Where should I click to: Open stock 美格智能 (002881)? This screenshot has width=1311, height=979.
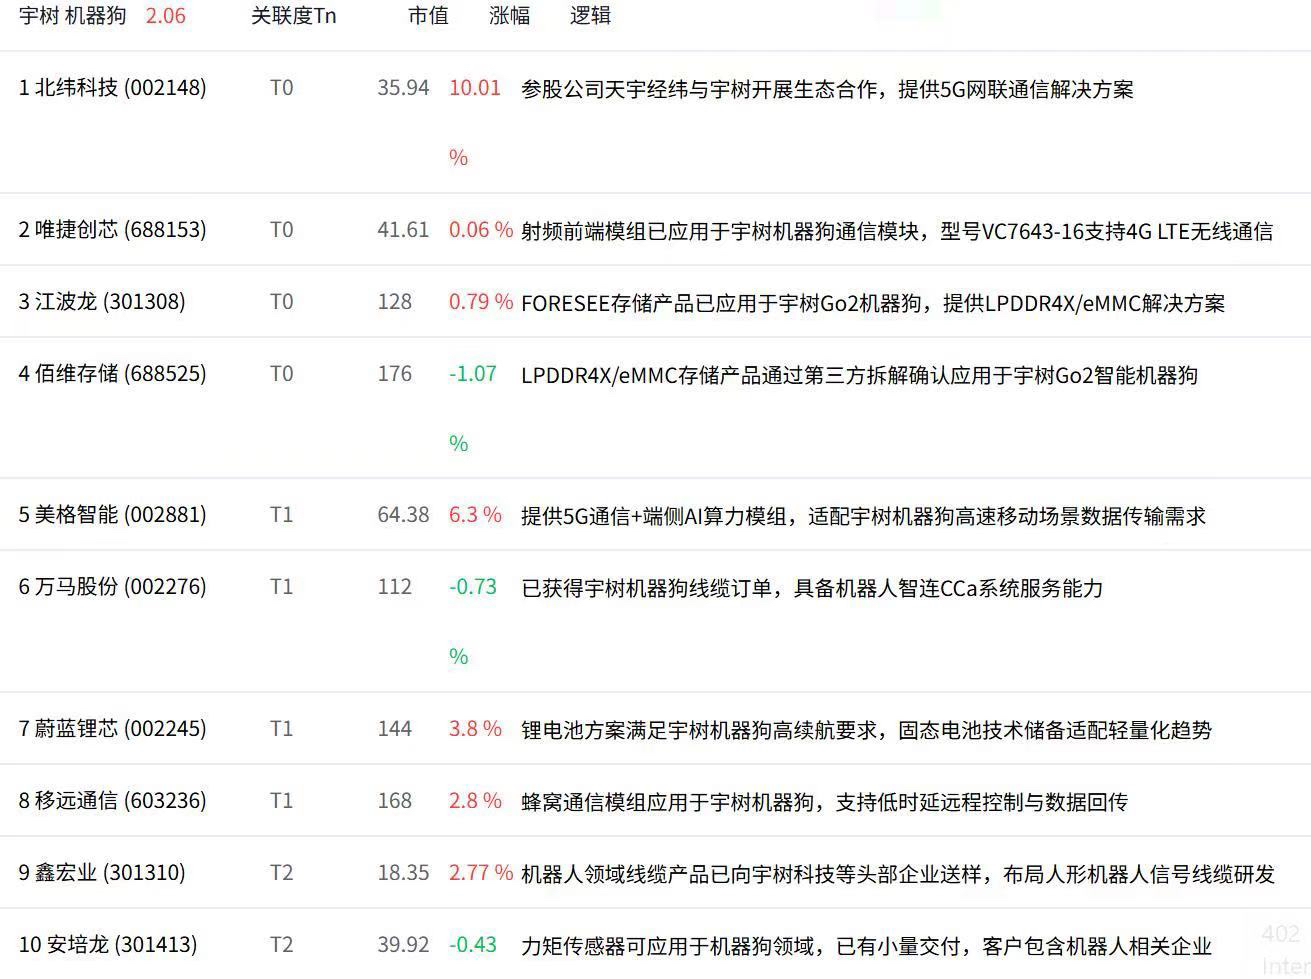(x=113, y=515)
